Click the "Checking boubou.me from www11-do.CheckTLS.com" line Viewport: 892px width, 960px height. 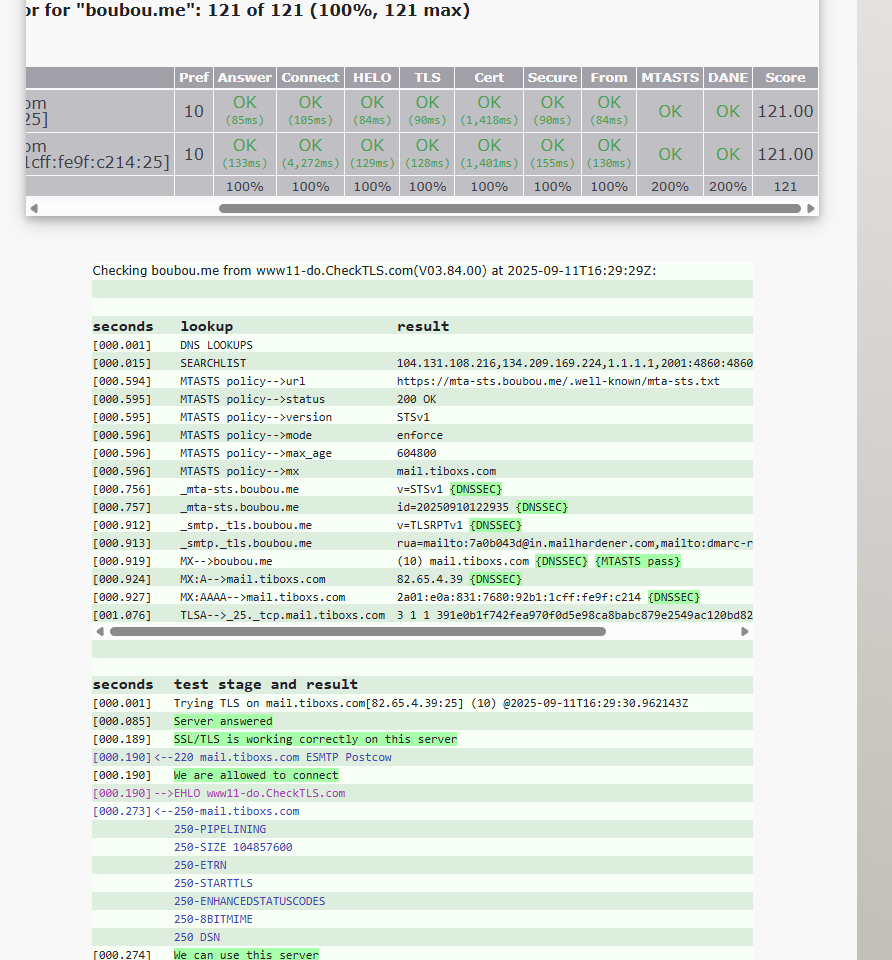coord(374,271)
